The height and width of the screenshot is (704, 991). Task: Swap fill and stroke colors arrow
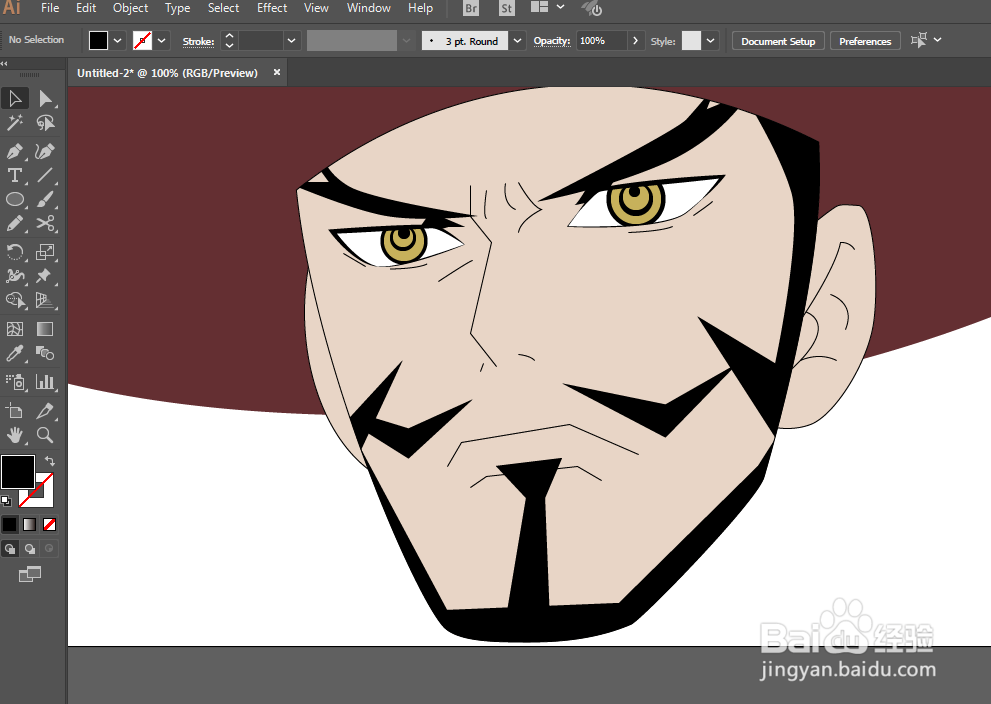pos(49,461)
